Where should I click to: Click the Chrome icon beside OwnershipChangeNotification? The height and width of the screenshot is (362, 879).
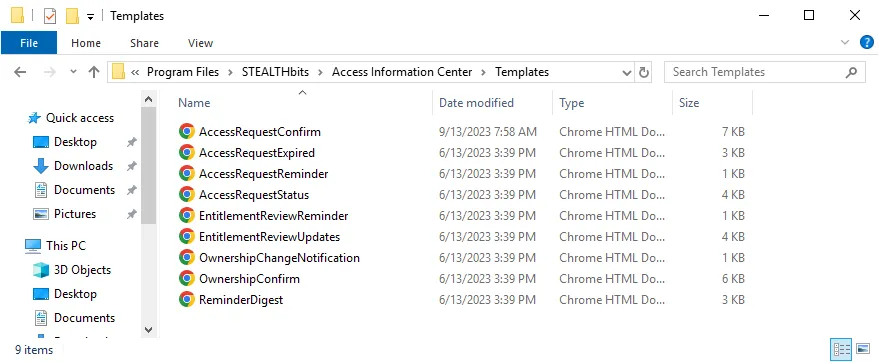pos(187,258)
